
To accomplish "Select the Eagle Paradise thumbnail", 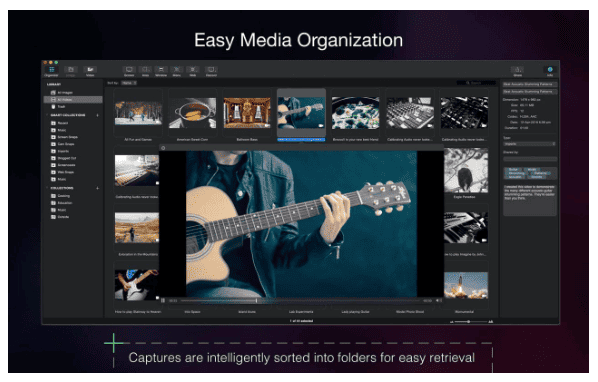I will pos(466,170).
